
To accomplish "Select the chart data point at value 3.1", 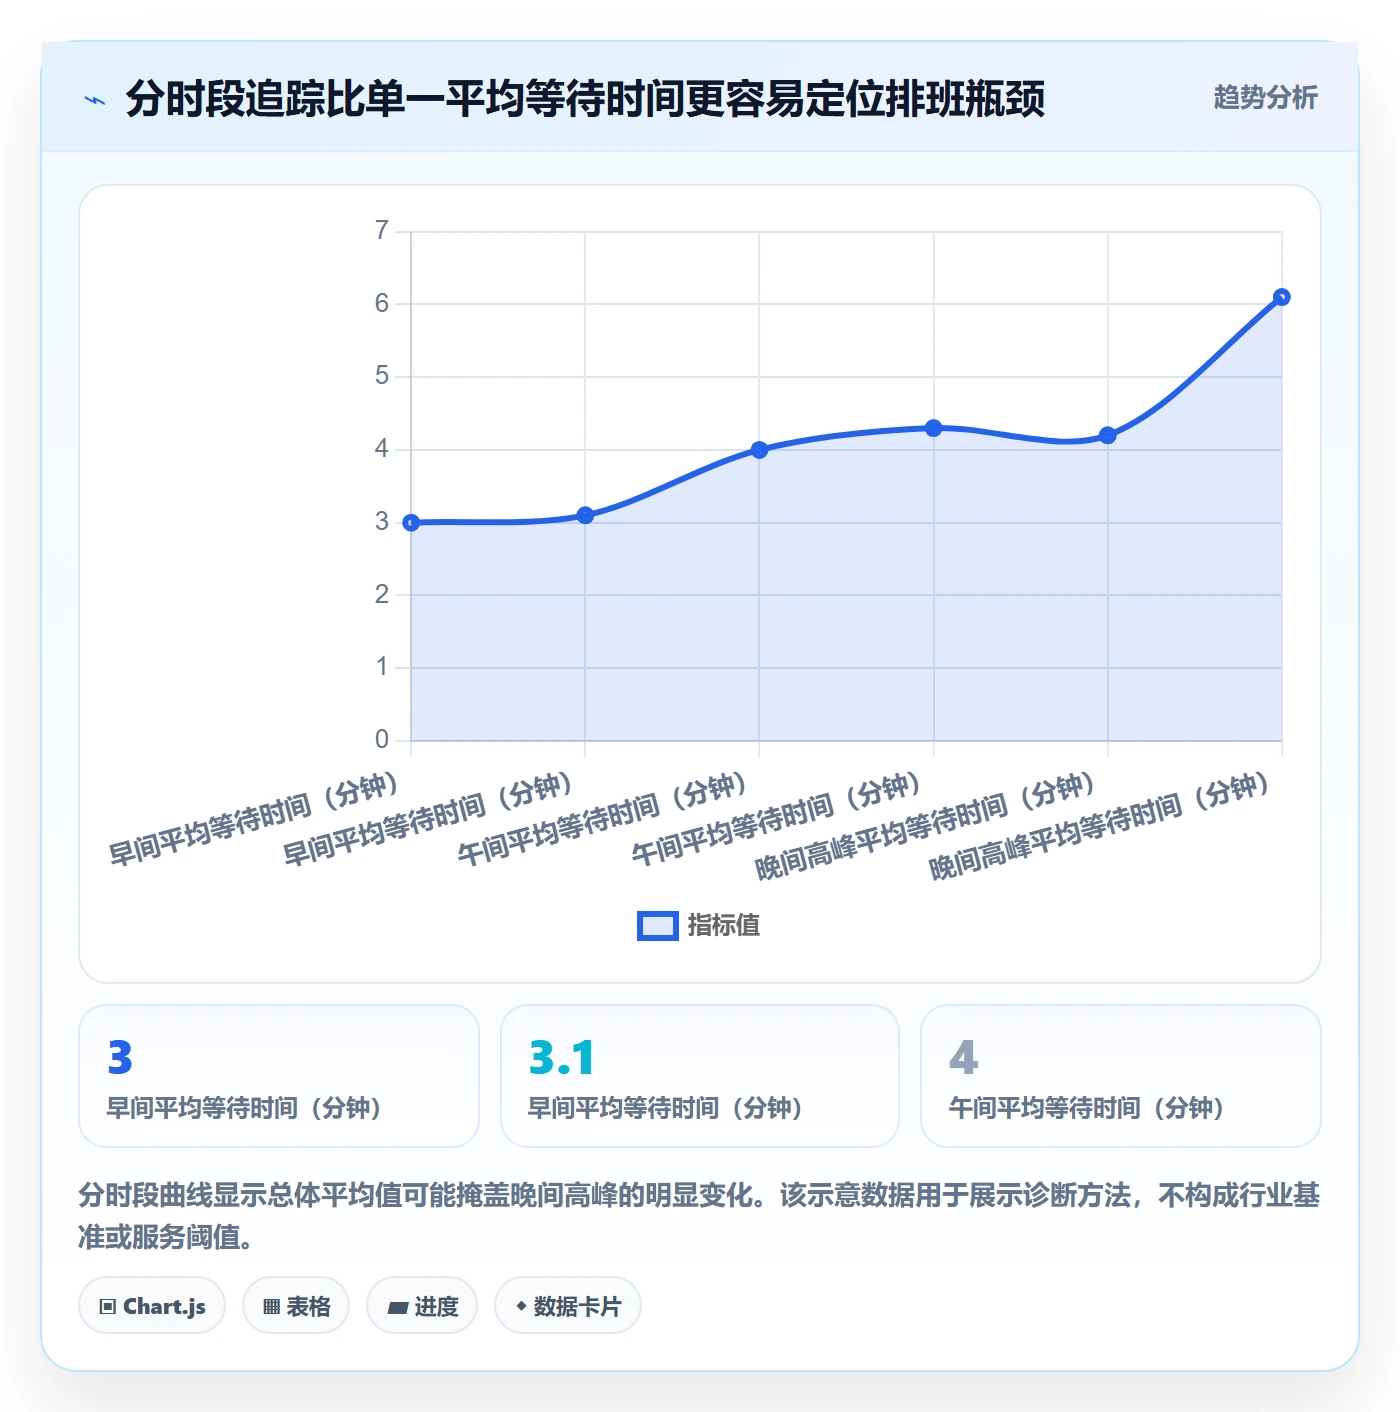I will coord(585,515).
